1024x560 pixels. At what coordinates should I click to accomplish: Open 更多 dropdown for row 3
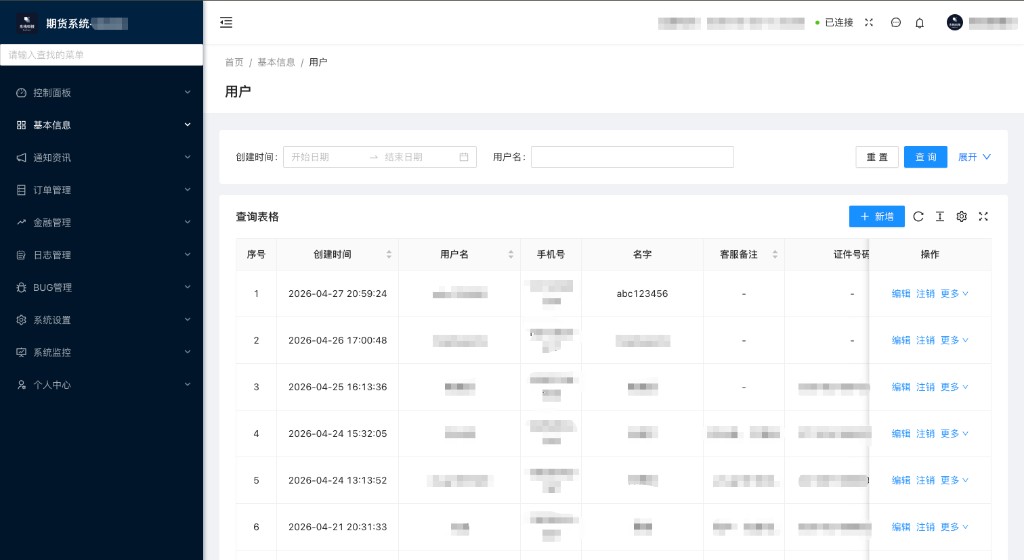[x=954, y=387]
